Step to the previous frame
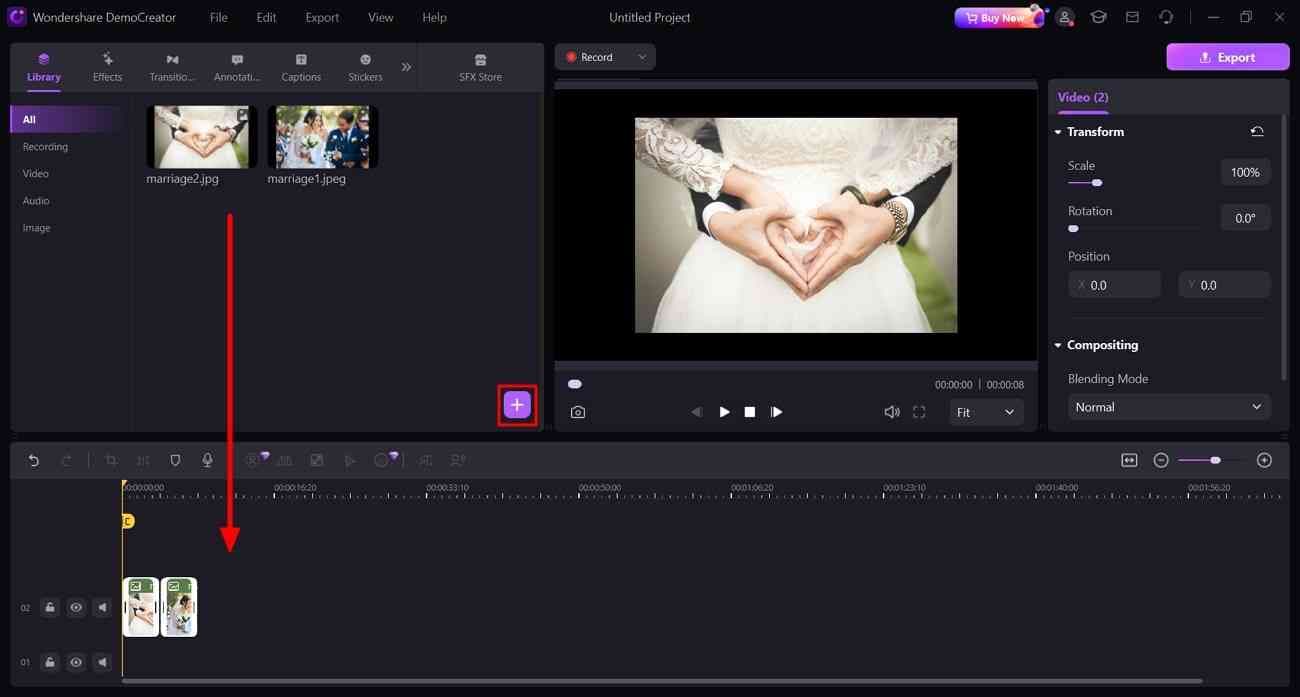The width and height of the screenshot is (1300, 697). pos(697,412)
